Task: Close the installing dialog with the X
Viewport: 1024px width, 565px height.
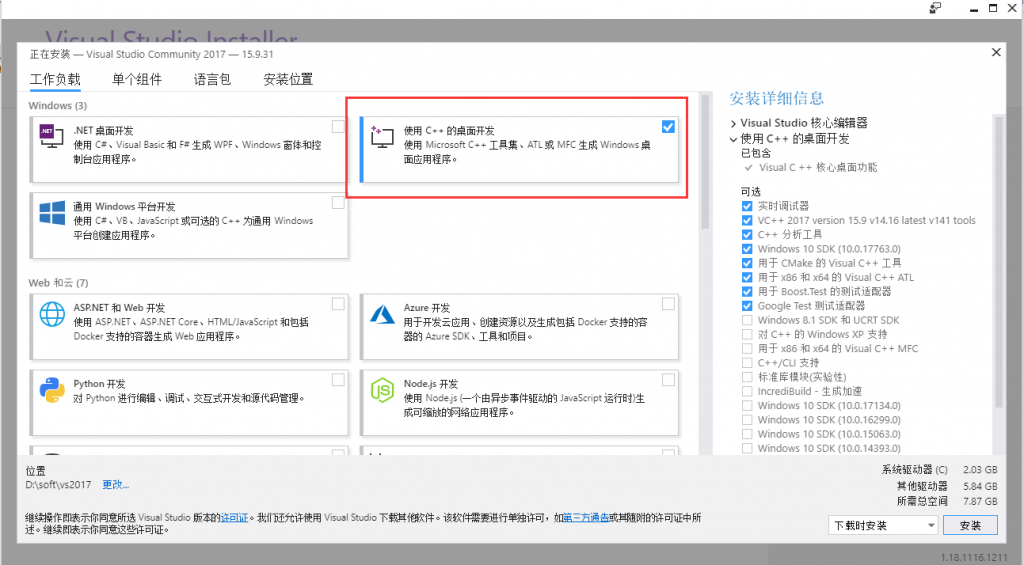Action: pos(996,52)
